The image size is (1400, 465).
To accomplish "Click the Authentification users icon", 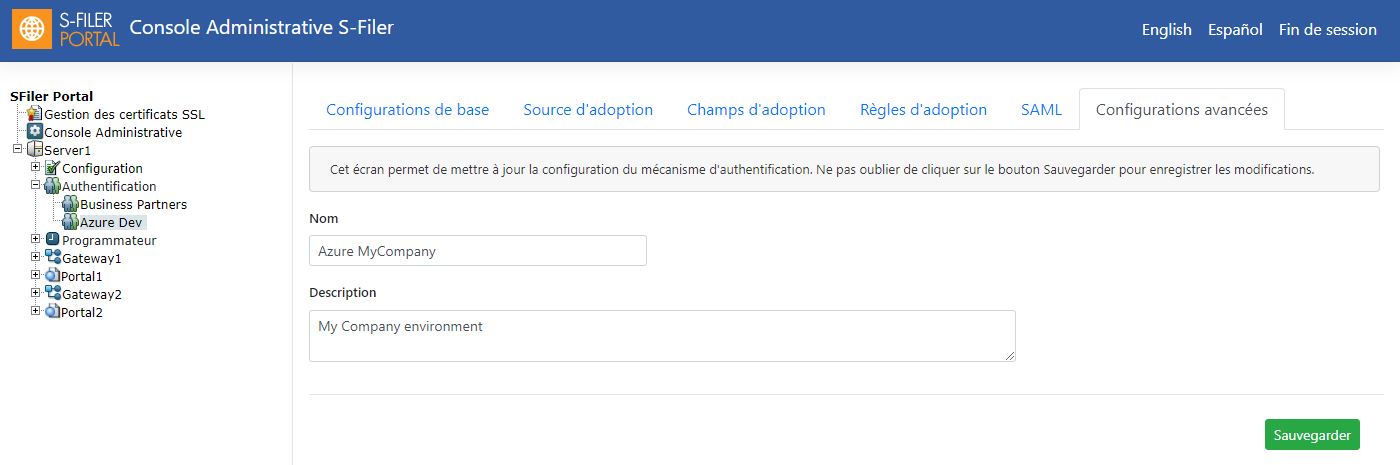I will pyautogui.click(x=53, y=186).
